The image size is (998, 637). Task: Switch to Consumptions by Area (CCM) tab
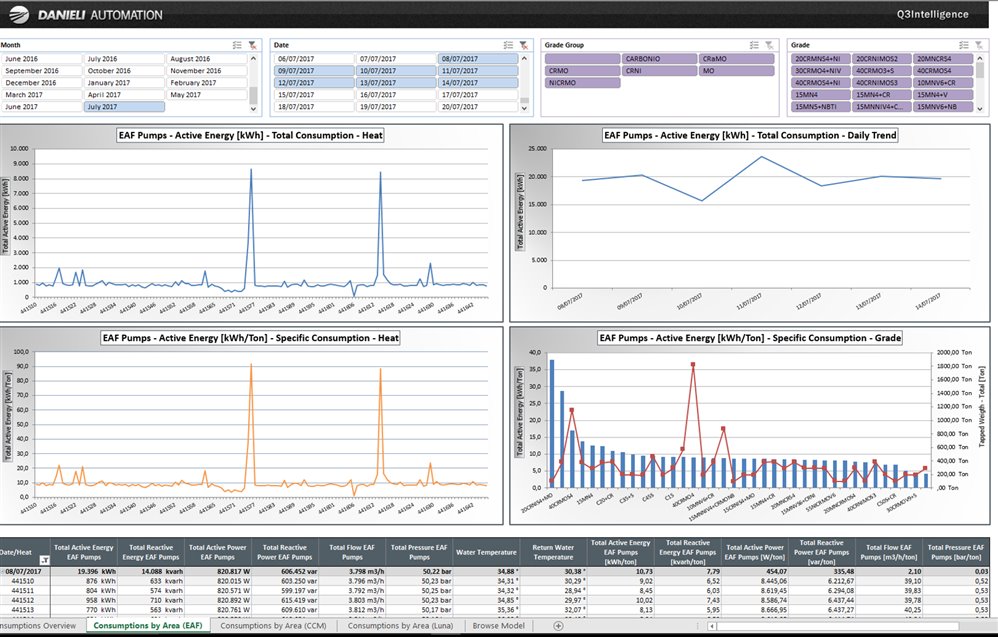tap(273, 626)
